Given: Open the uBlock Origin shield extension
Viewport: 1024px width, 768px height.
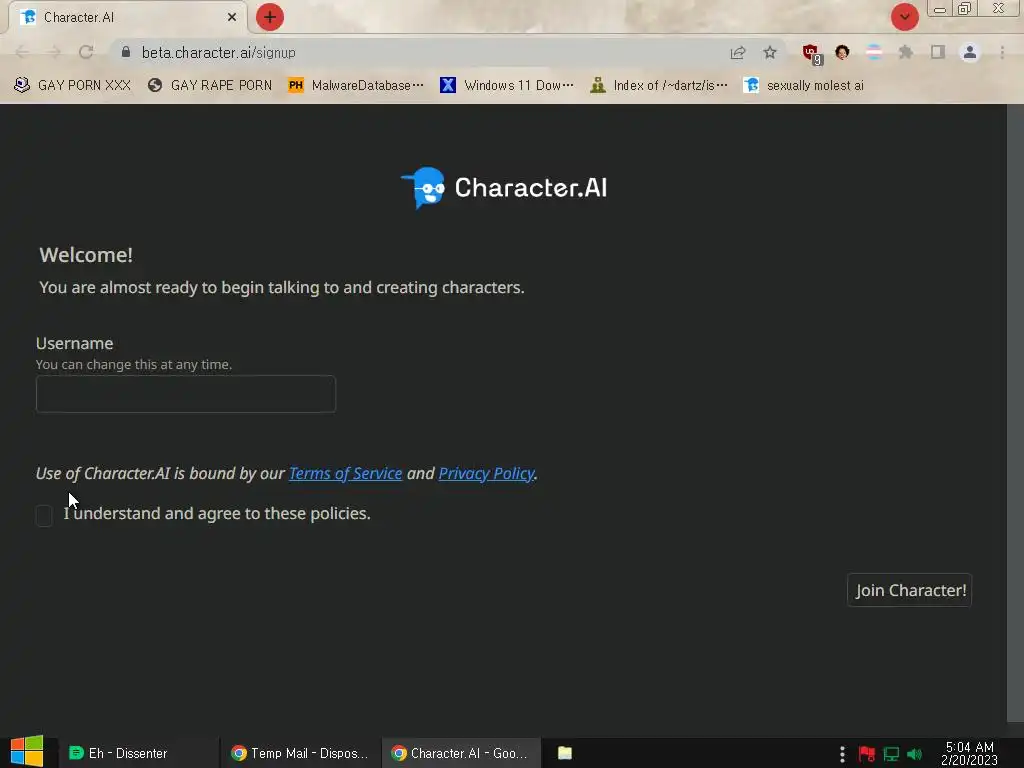Looking at the screenshot, I should coord(812,54).
